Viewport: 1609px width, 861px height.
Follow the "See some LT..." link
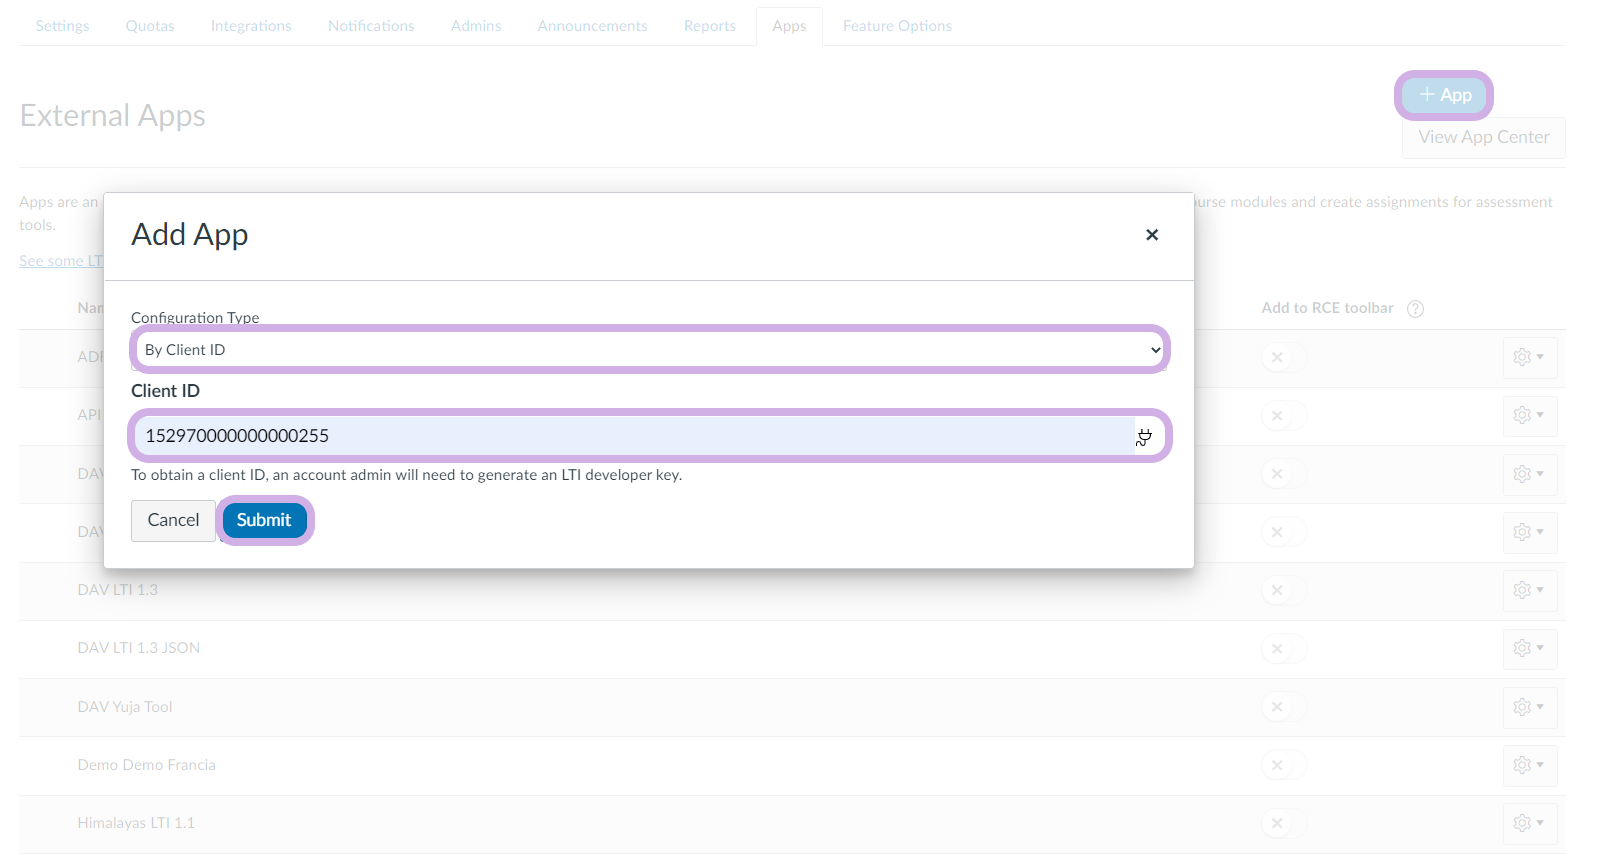[x=61, y=261]
